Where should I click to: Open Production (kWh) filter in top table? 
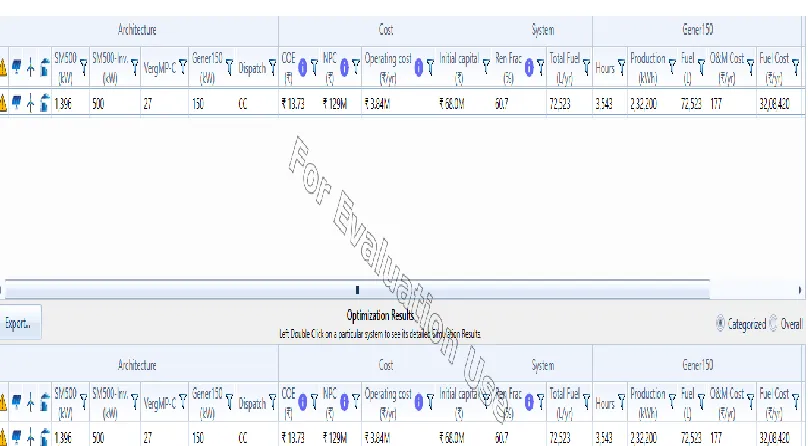click(672, 67)
